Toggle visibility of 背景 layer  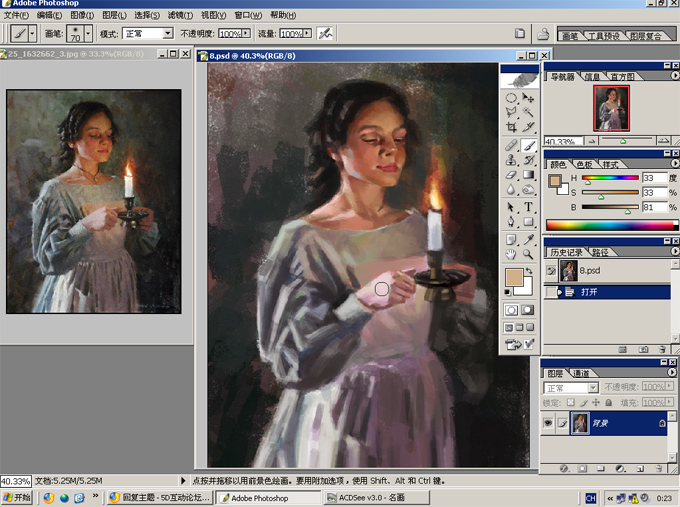(548, 423)
